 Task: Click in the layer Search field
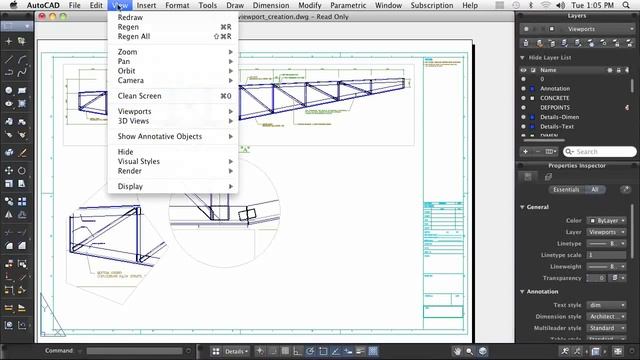click(600, 151)
